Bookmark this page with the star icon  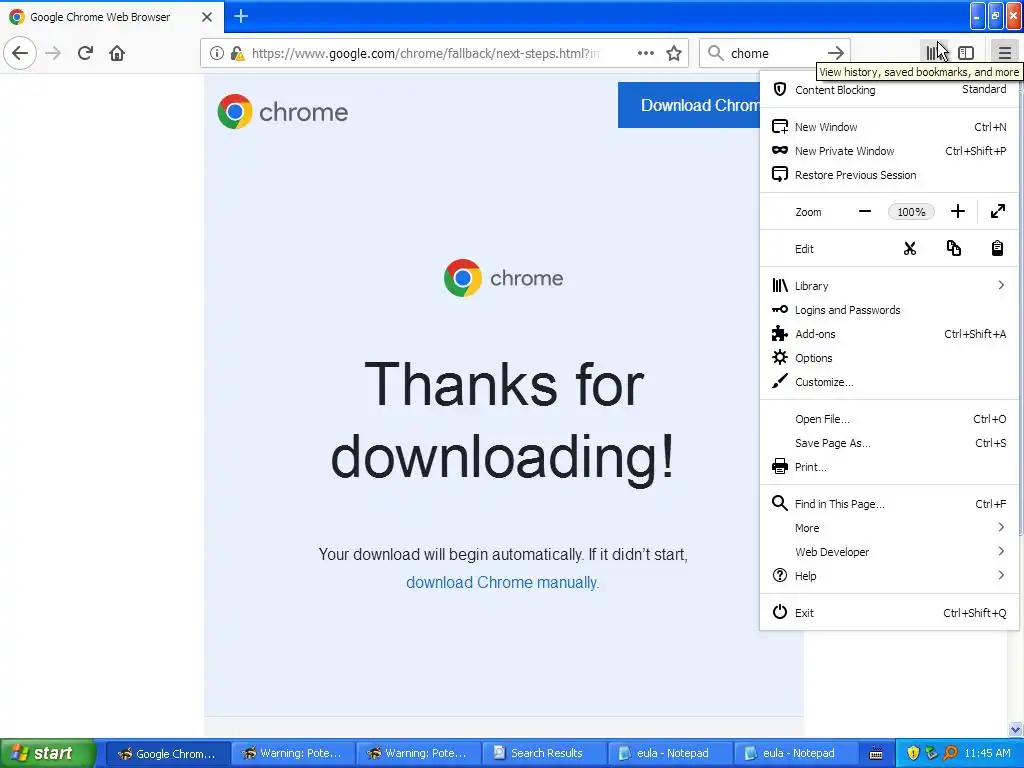pos(674,53)
